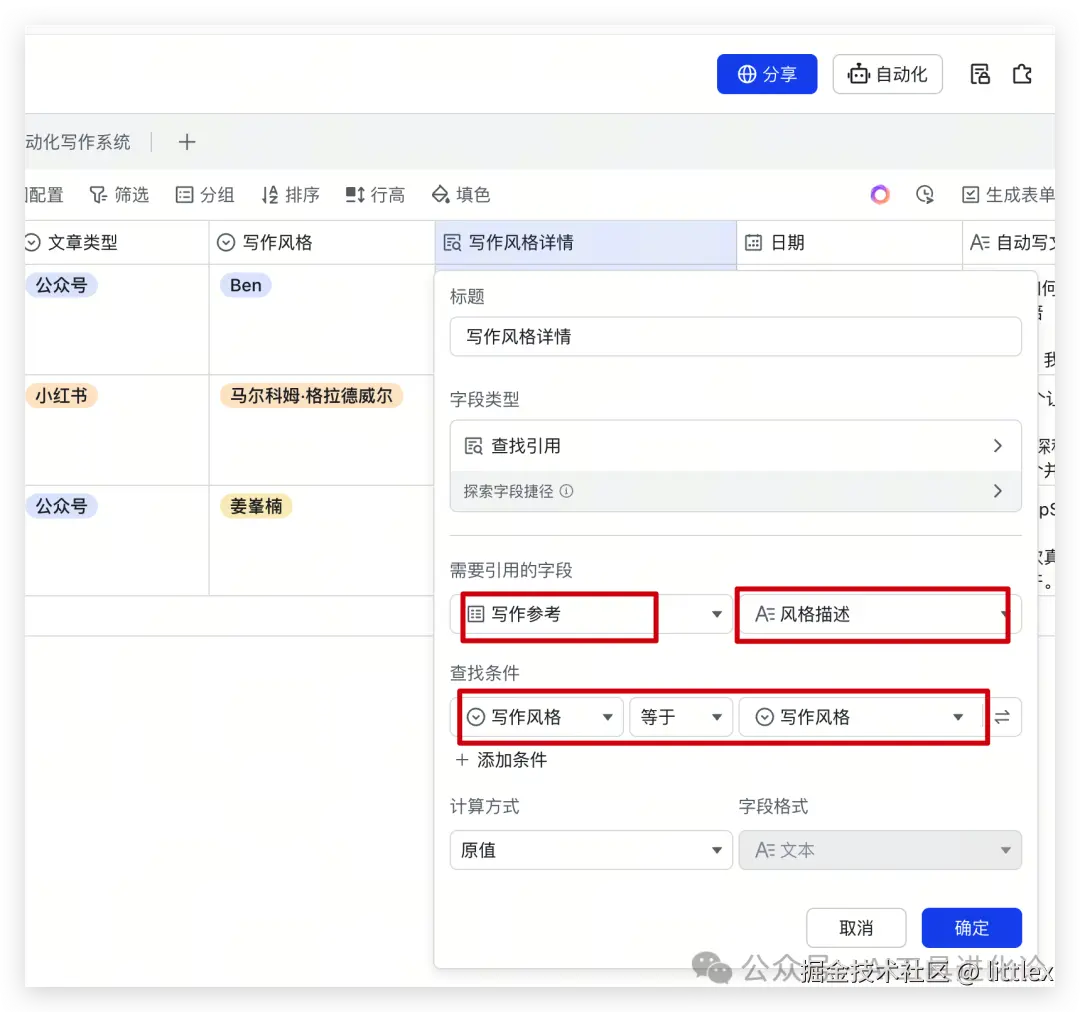This screenshot has width=1080, height=1012.
Task: Click the rainbow AI assistant icon
Action: pos(879,194)
